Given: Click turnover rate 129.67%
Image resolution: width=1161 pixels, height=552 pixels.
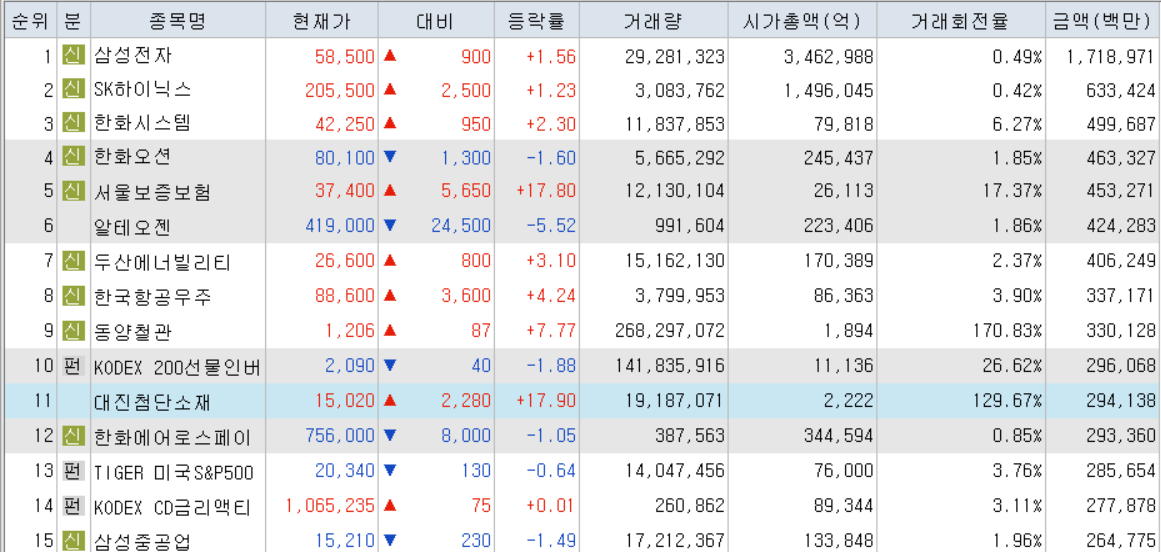Looking at the screenshot, I should pos(1008,401).
